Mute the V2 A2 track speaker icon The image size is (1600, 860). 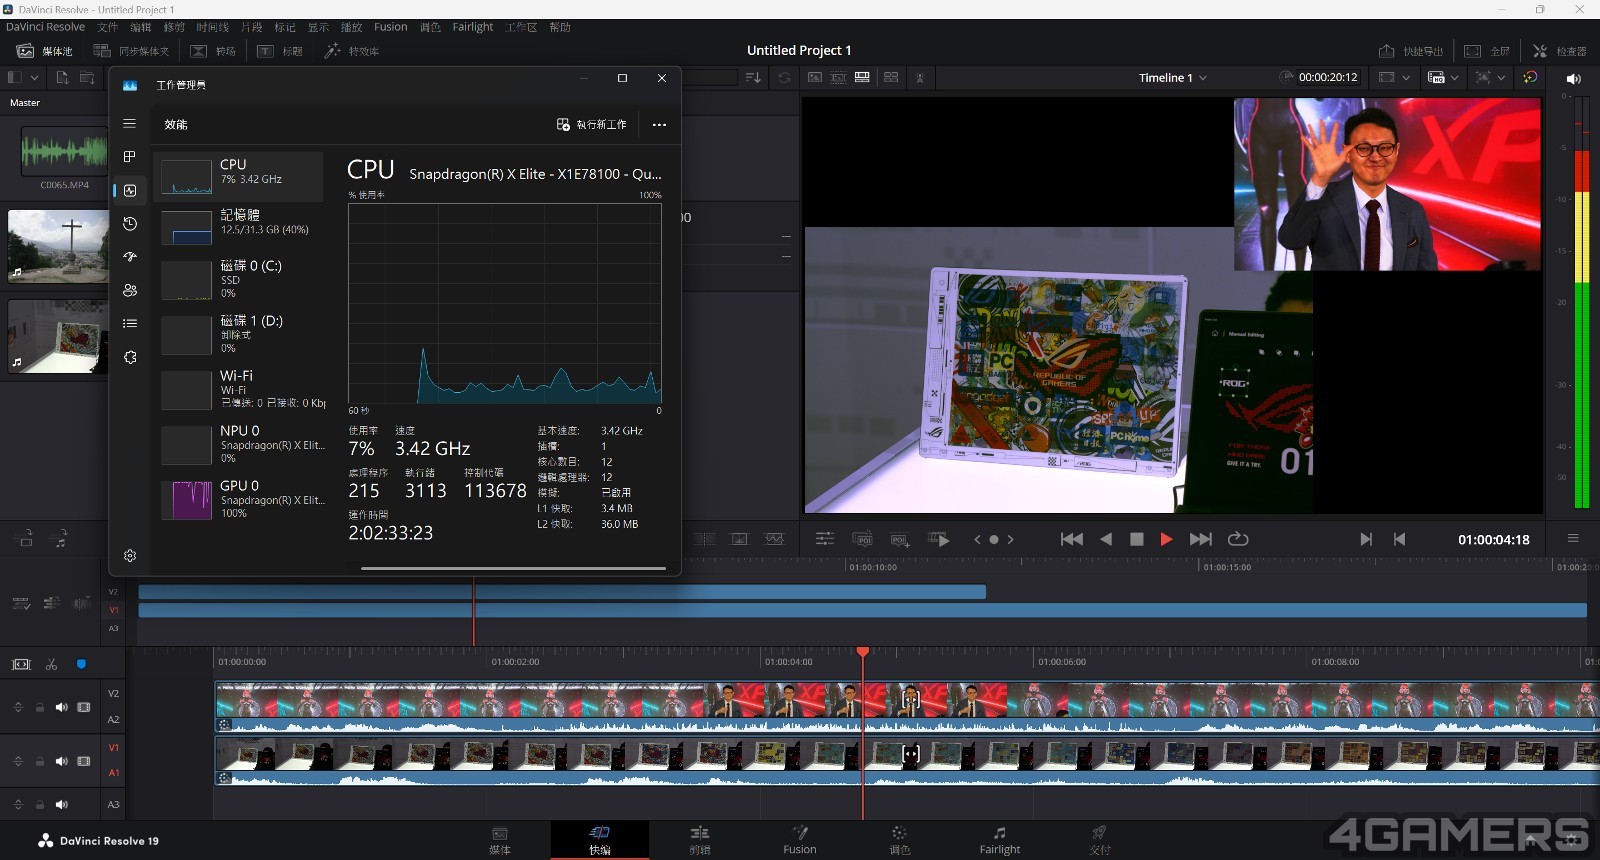coord(61,707)
